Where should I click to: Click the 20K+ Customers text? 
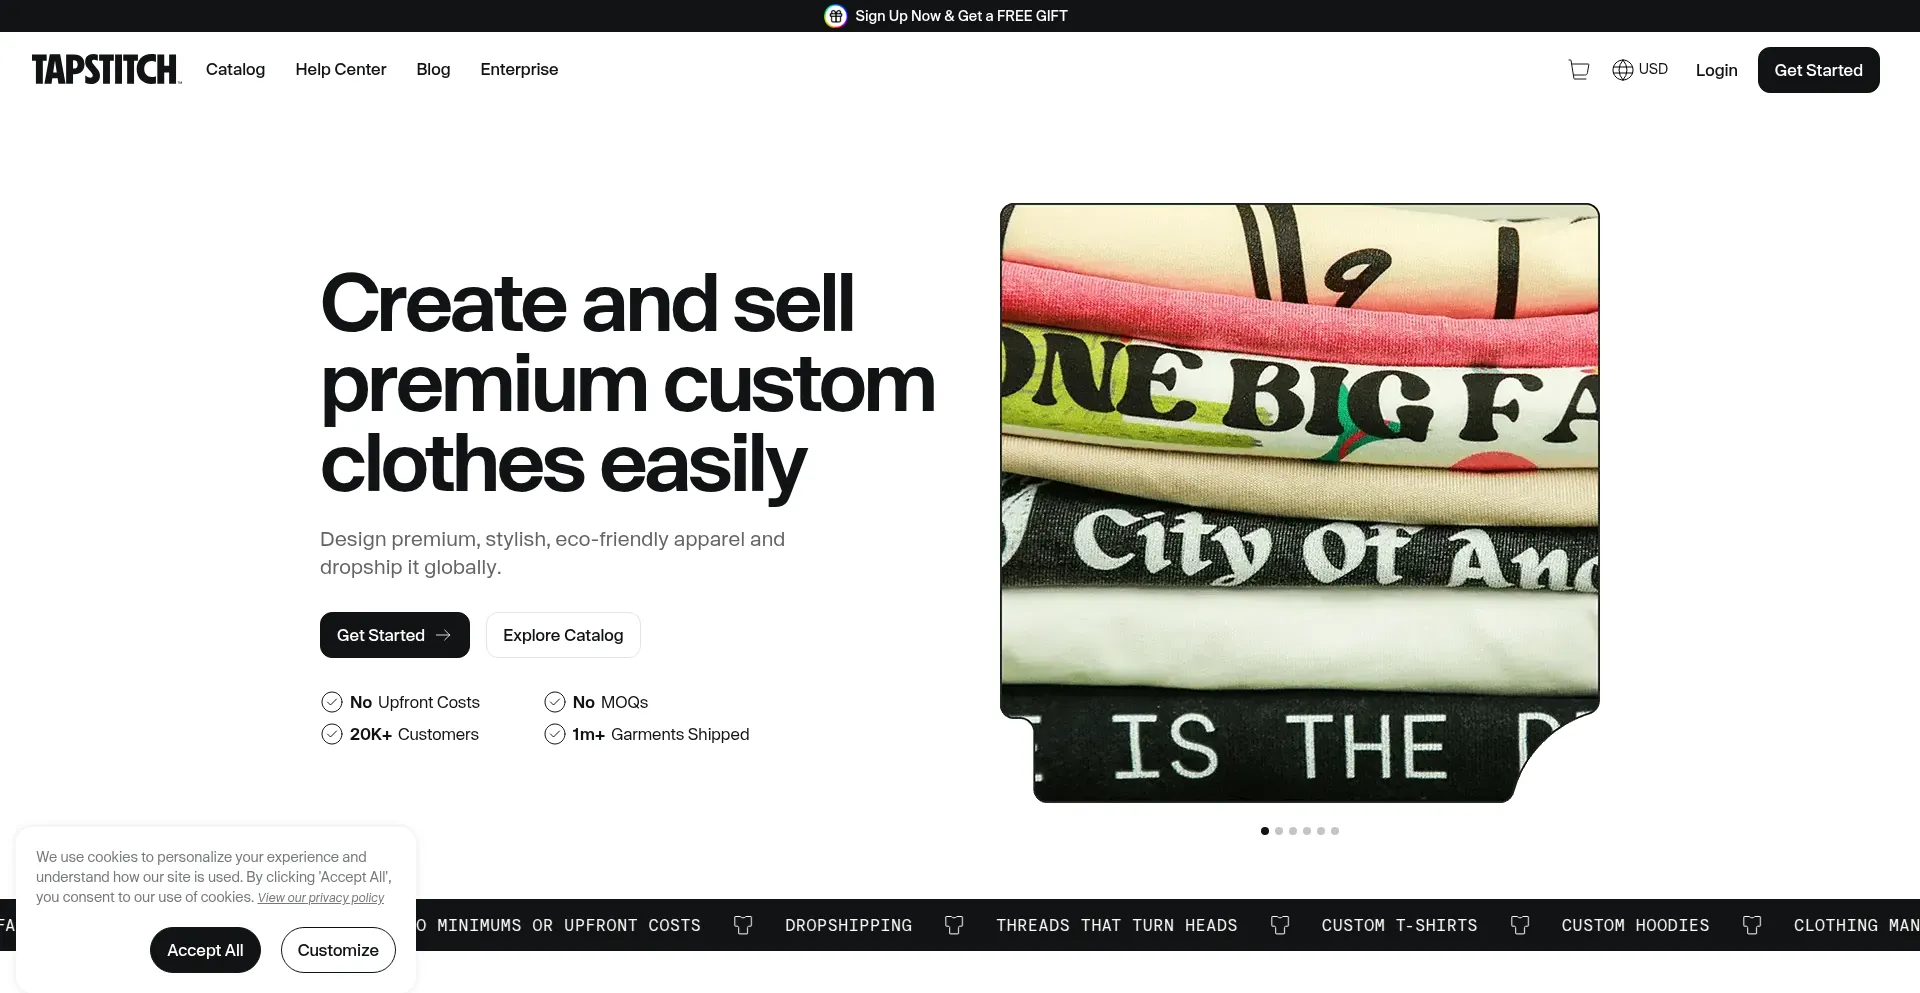(414, 734)
